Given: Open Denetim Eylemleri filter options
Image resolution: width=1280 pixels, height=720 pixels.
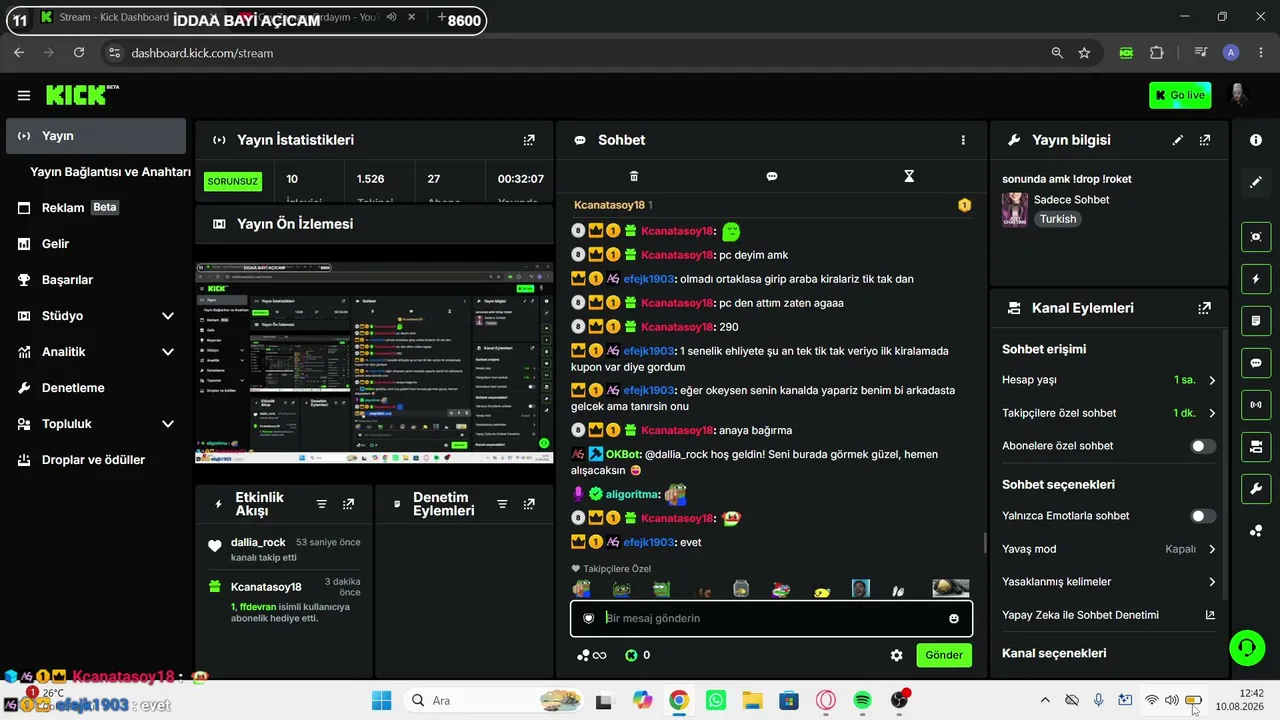Looking at the screenshot, I should pyautogui.click(x=502, y=504).
